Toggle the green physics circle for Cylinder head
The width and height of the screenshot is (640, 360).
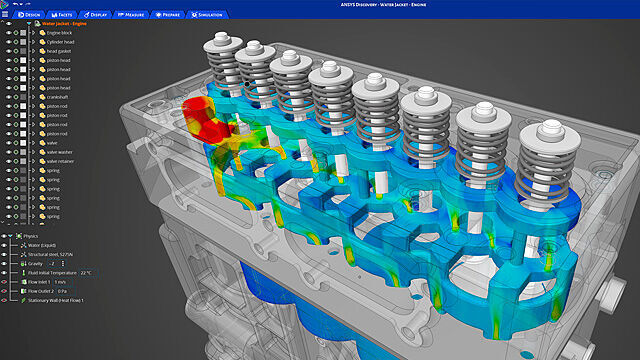click(x=16, y=42)
